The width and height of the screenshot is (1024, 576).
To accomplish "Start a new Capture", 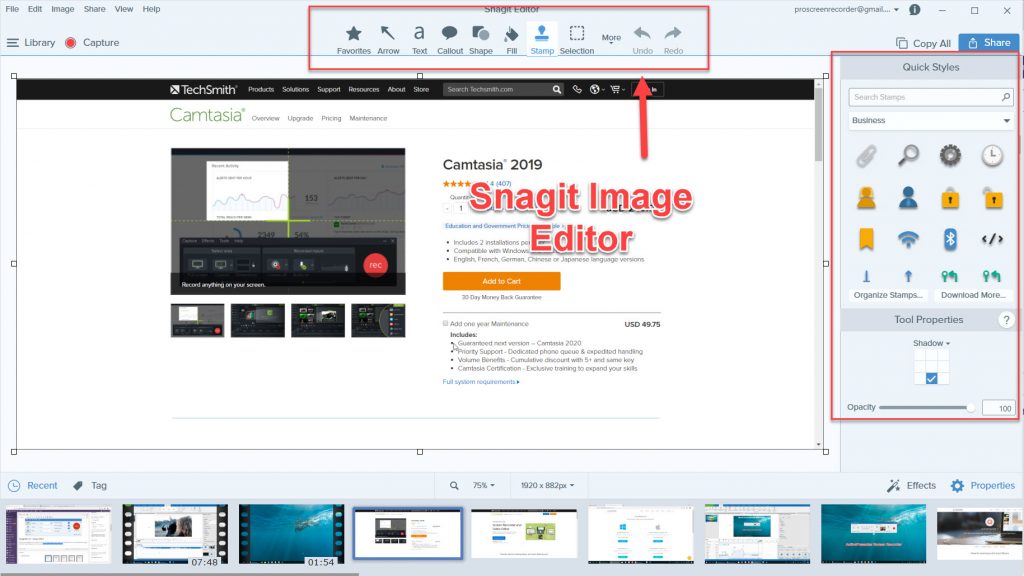I will pyautogui.click(x=92, y=42).
